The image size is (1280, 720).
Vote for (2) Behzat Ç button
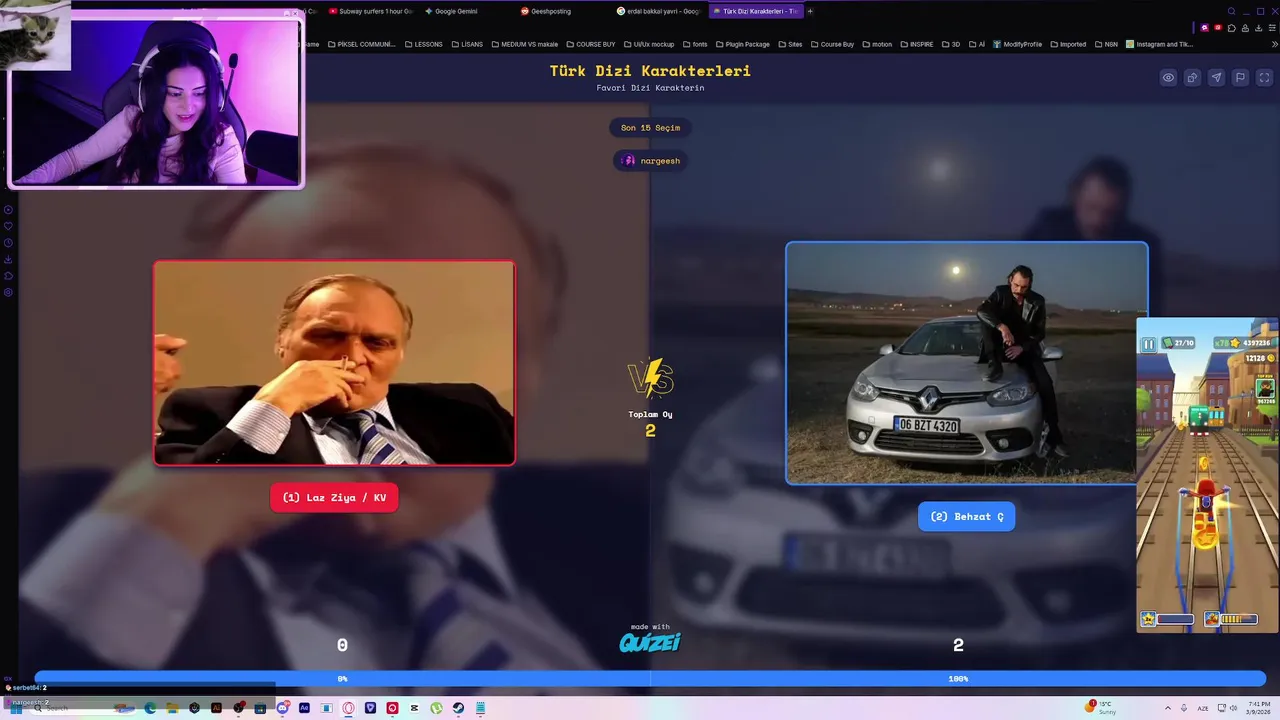[x=966, y=516]
